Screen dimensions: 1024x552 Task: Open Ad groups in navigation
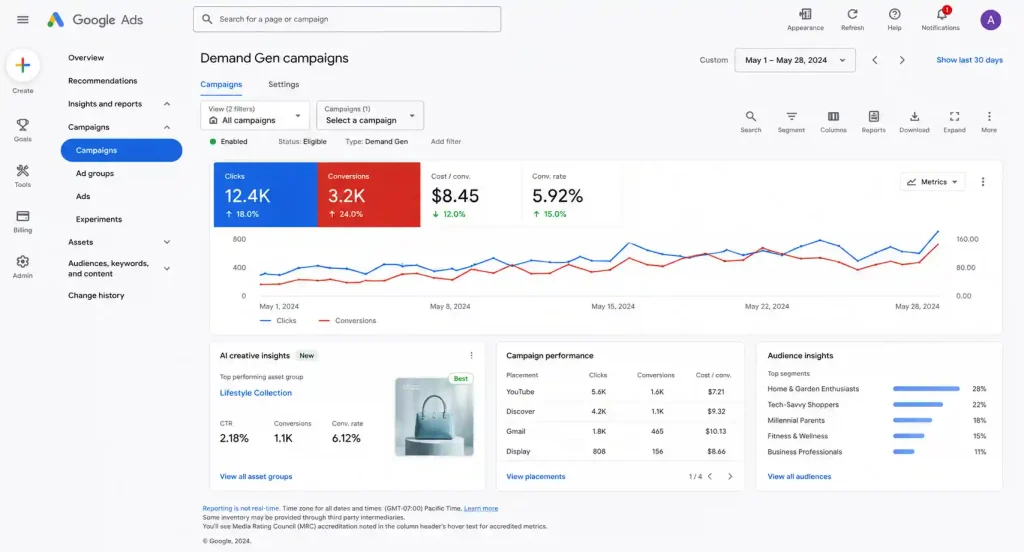click(x=95, y=173)
